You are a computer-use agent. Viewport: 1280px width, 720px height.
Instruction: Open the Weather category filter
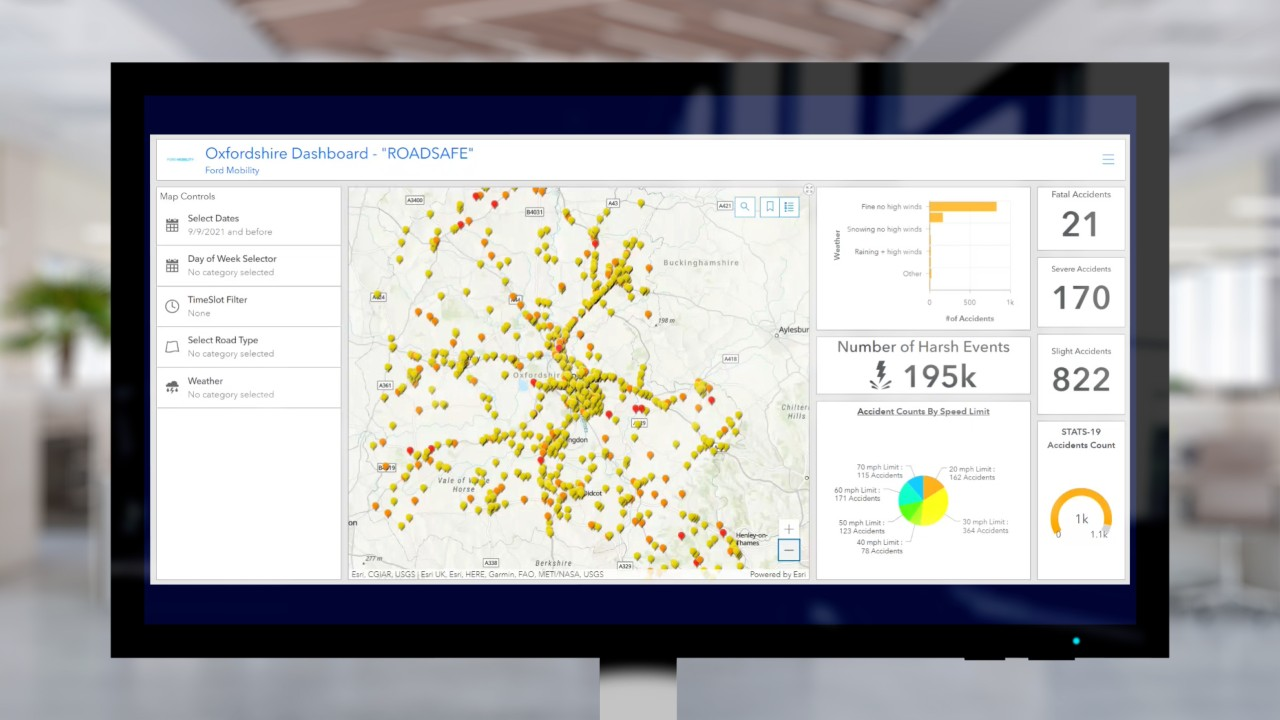[x=205, y=381]
